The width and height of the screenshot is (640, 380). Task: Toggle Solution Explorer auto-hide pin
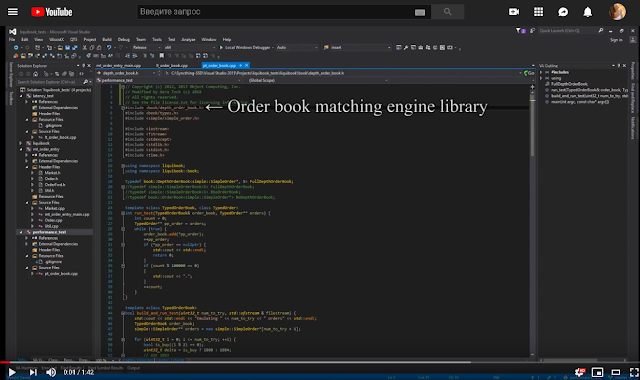tap(83, 66)
